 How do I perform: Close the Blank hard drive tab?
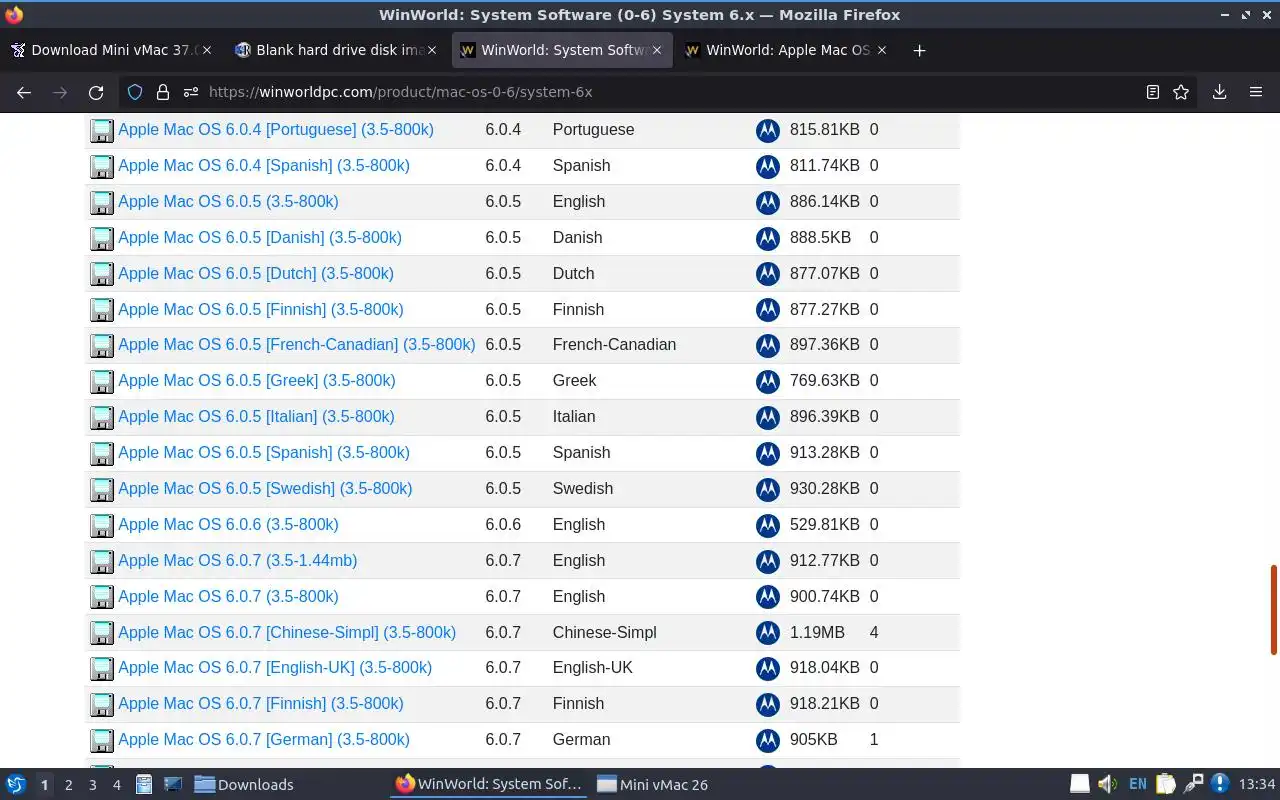(432, 50)
